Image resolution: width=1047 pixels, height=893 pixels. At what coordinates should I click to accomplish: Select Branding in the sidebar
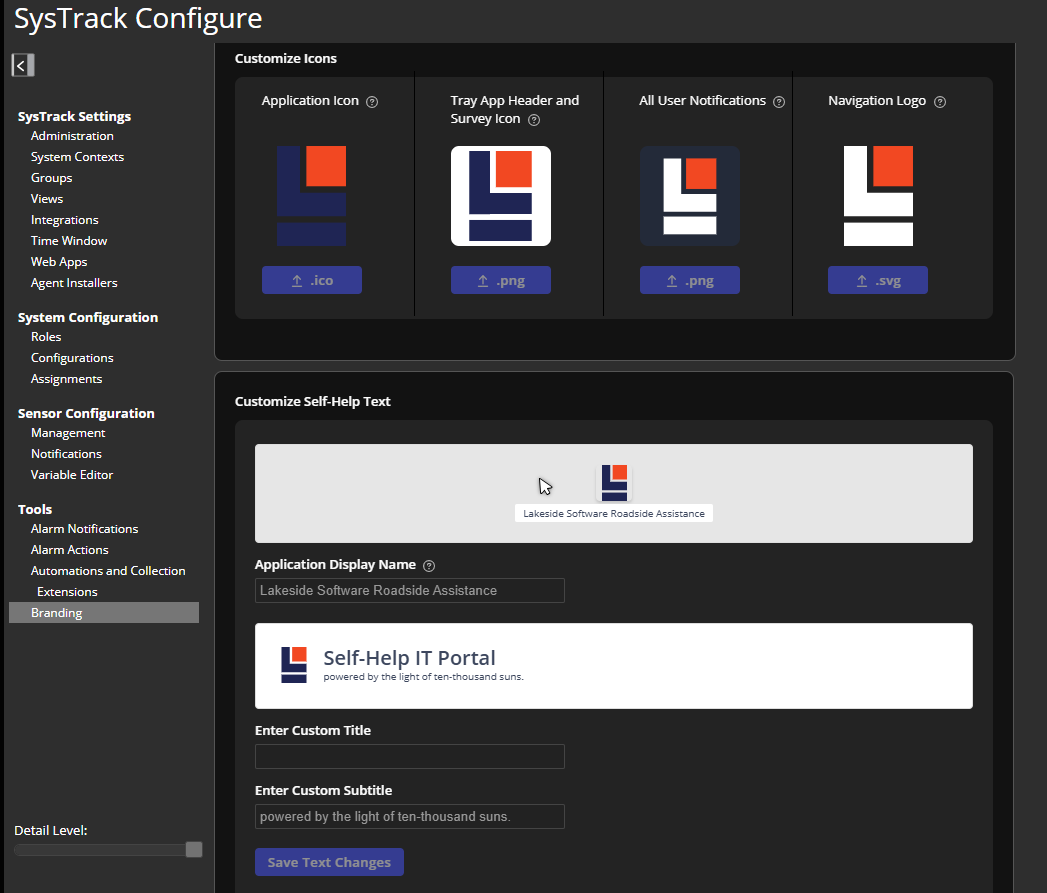[104, 613]
